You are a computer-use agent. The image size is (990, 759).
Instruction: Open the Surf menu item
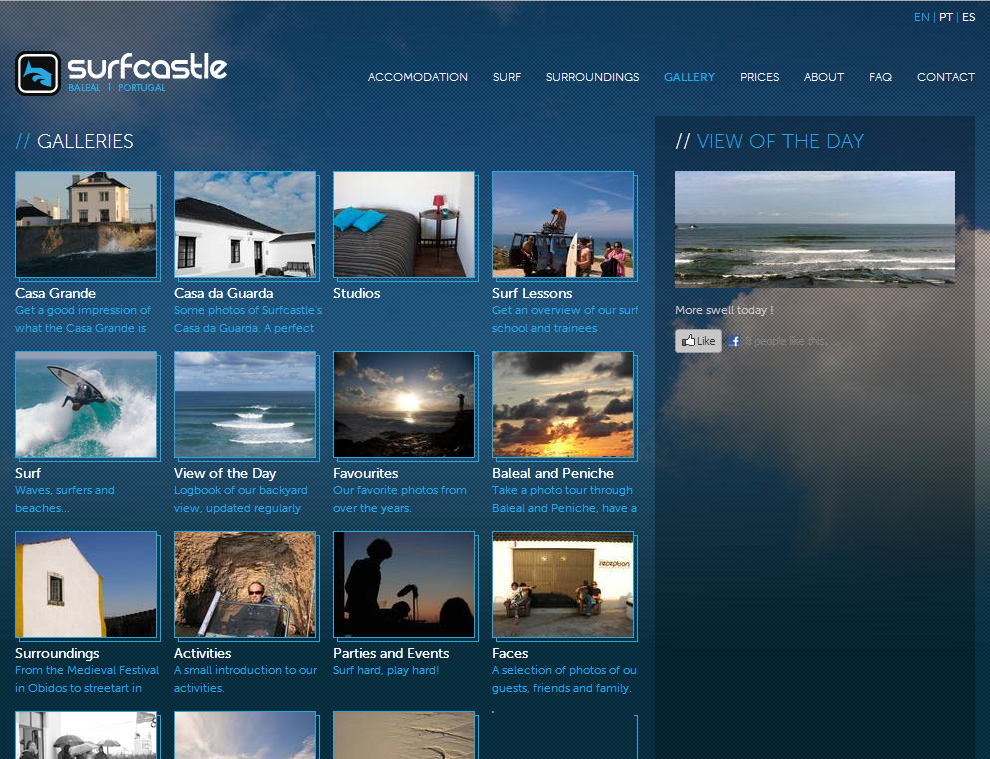507,77
